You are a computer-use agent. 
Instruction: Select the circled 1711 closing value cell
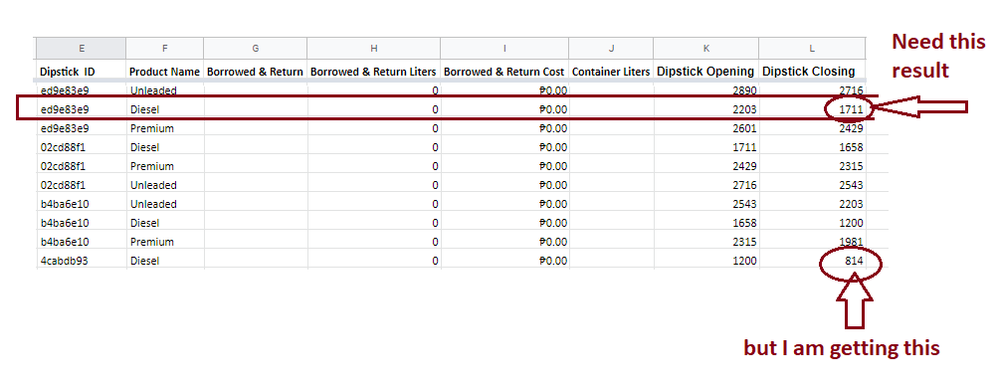812,110
